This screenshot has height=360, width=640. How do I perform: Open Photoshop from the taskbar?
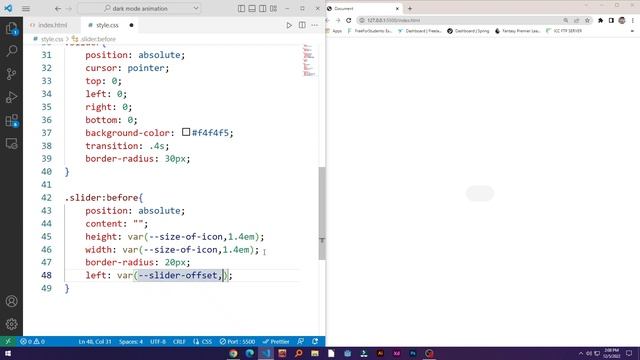tap(413, 353)
